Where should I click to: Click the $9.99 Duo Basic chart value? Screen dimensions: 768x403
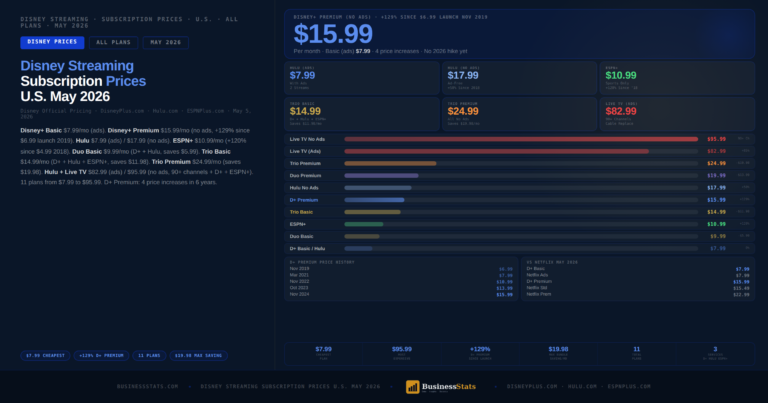(x=718, y=237)
